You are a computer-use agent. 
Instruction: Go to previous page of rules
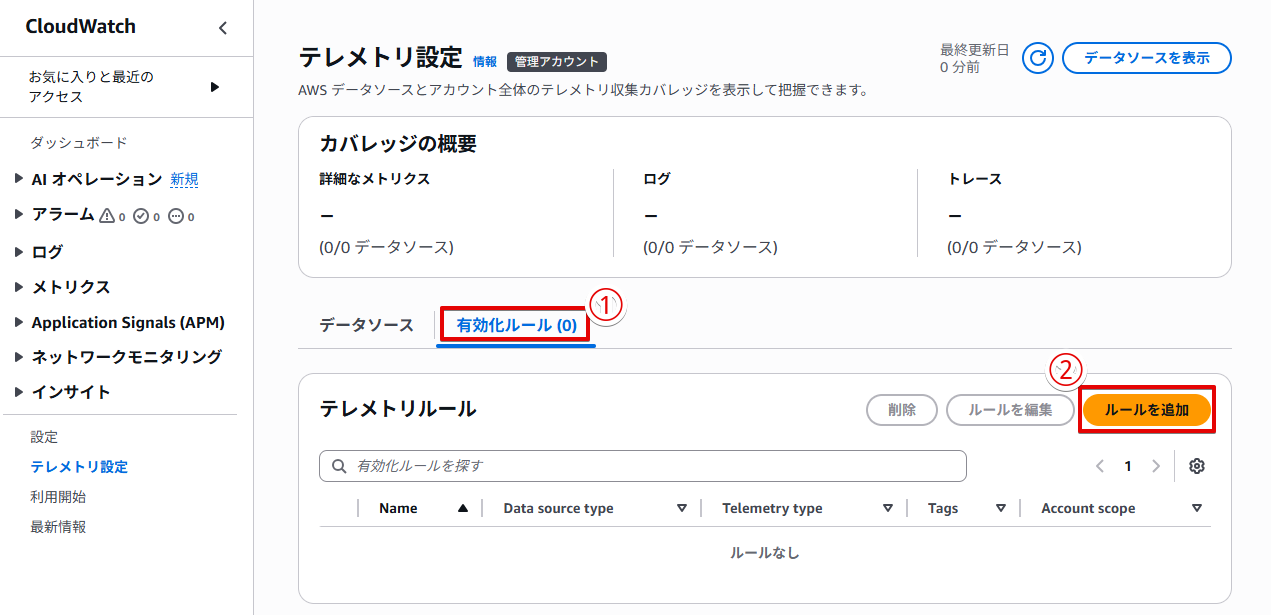[x=1100, y=466]
